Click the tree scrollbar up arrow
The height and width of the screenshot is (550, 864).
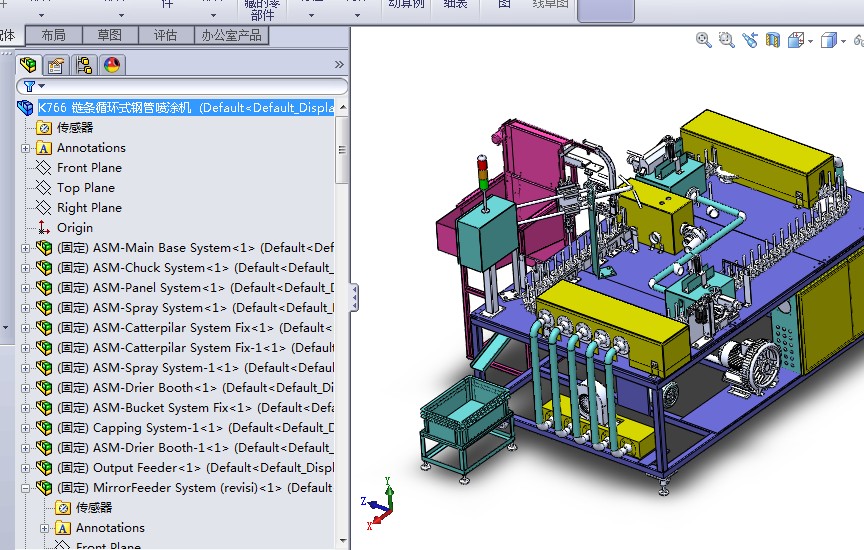click(343, 107)
